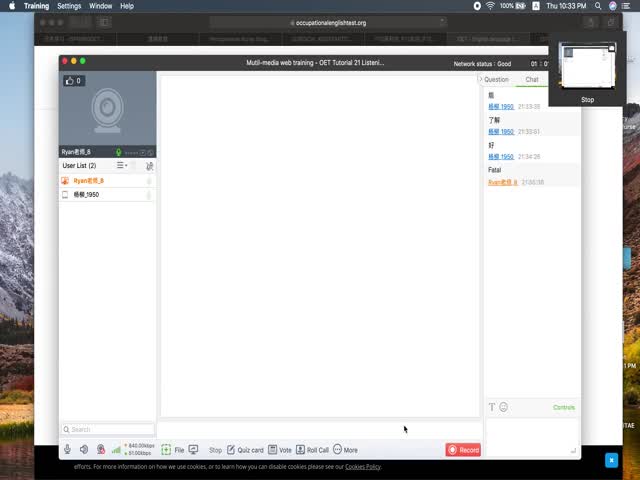Toggle the camera icon in bottom toolbar
The width and height of the screenshot is (640, 480).
click(x=100, y=450)
